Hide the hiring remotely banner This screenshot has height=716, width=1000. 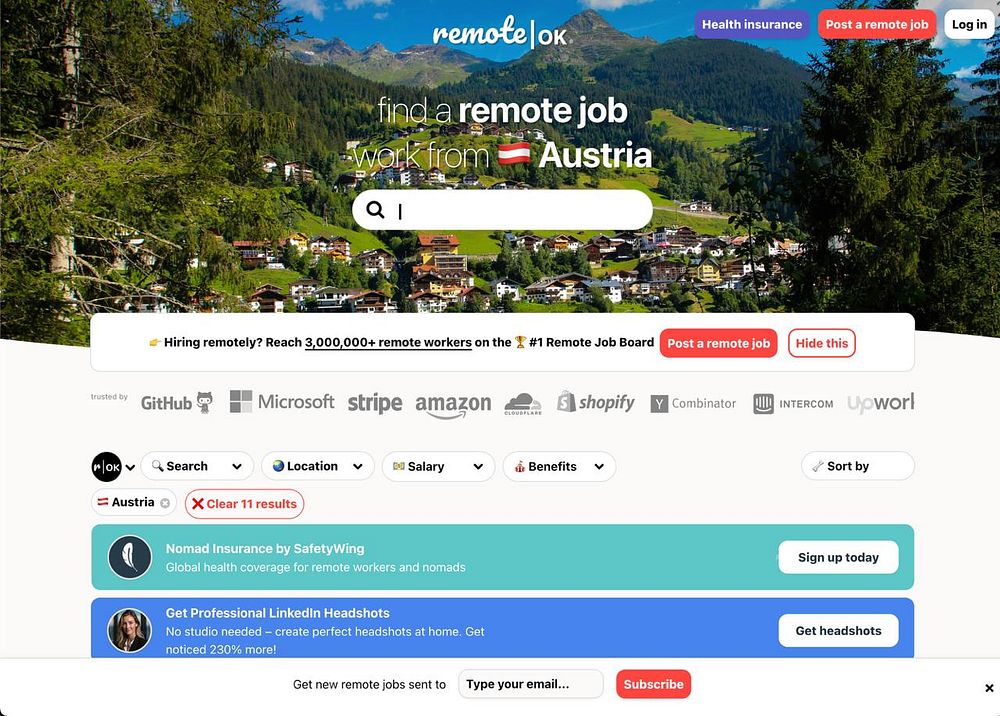pos(821,343)
